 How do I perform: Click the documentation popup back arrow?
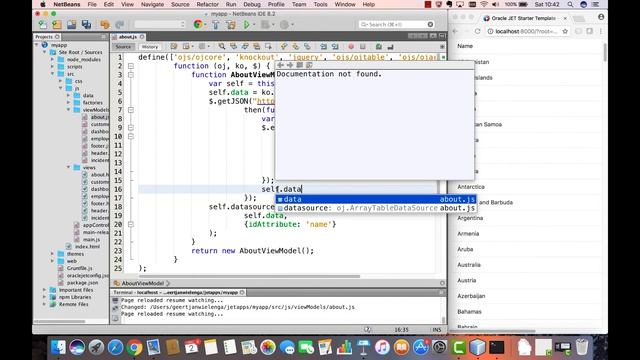(280, 65)
